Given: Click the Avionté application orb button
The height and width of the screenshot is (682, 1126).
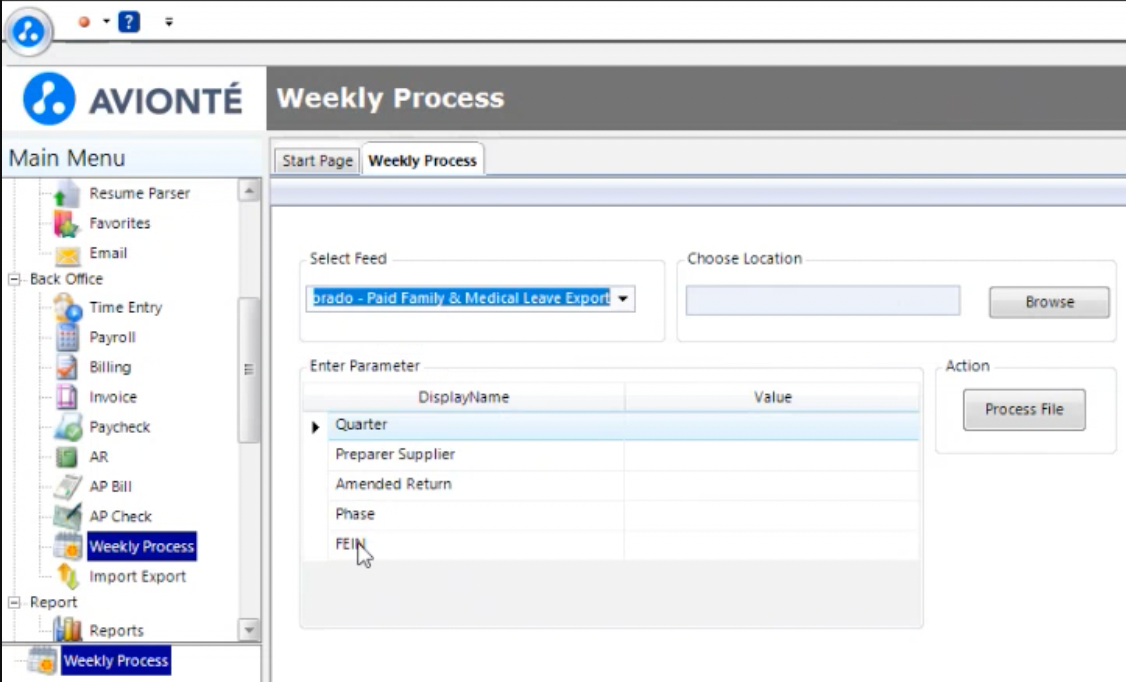Looking at the screenshot, I should click(29, 32).
